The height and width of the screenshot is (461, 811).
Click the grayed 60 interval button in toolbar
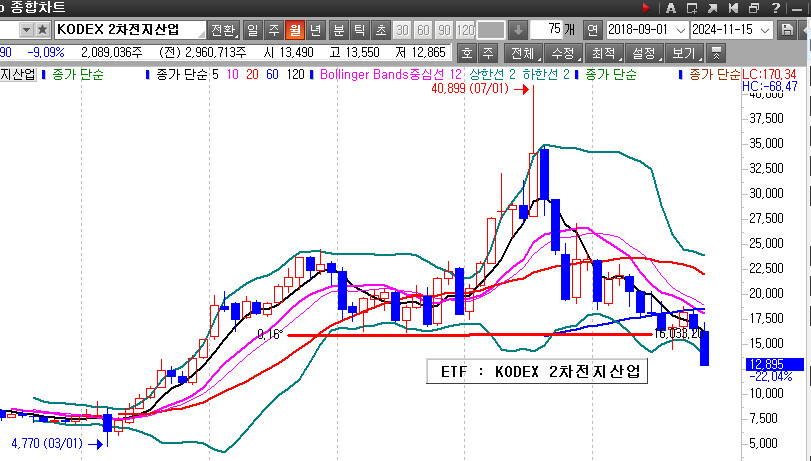coord(423,29)
